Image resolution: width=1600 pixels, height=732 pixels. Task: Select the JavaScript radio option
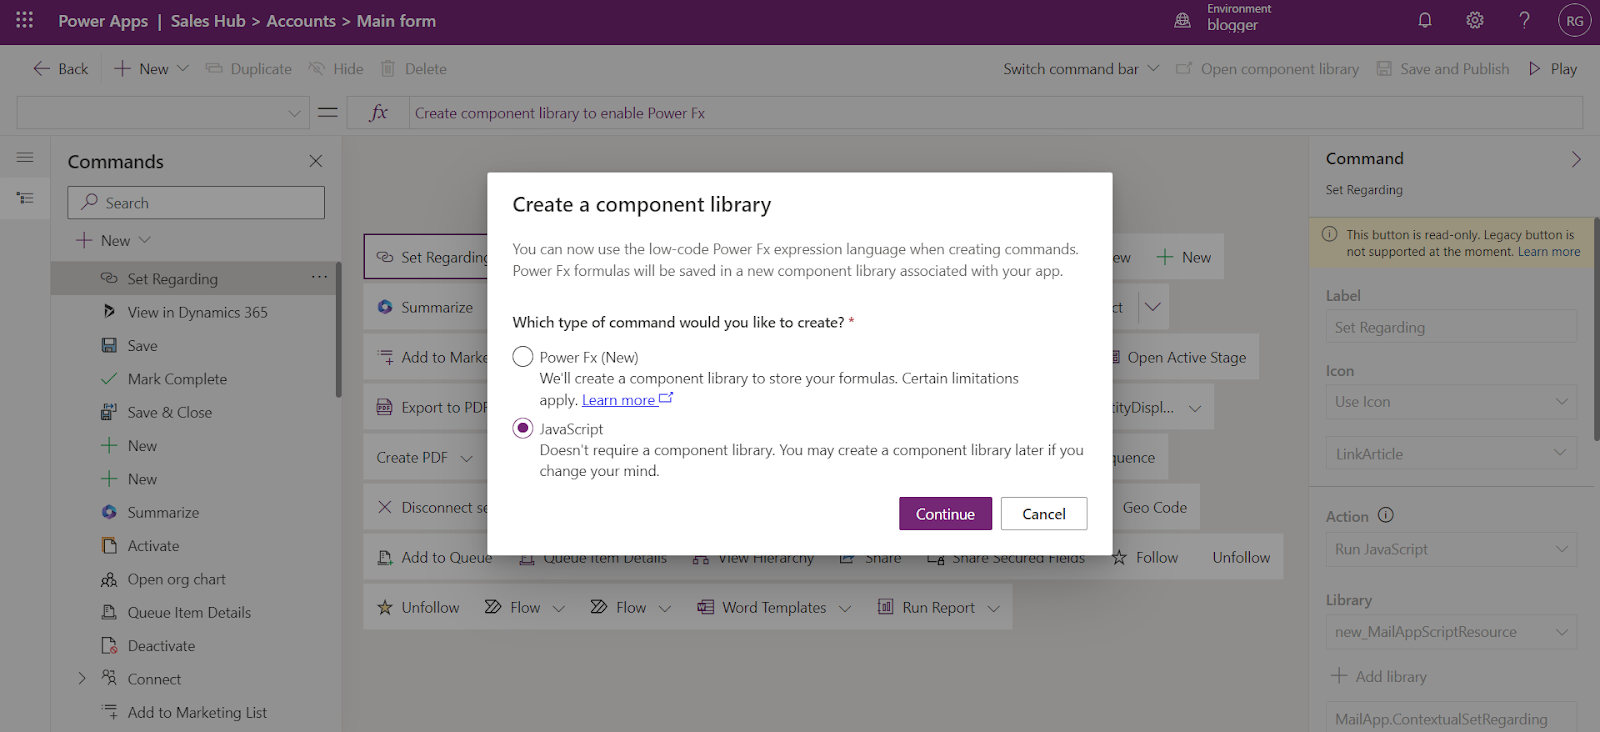[523, 428]
